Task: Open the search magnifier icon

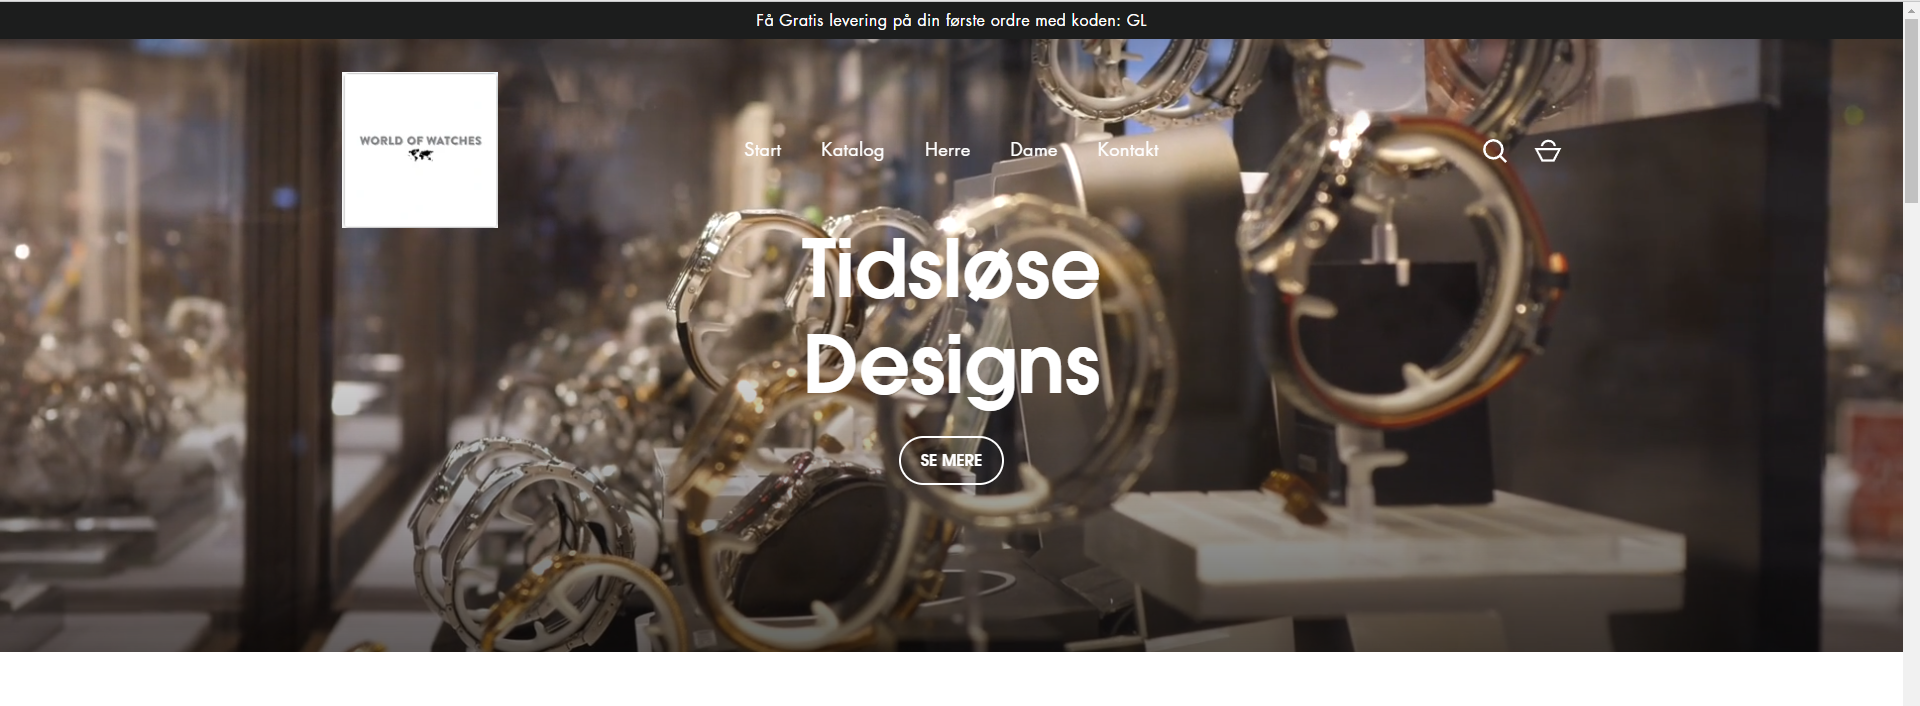Action: click(x=1494, y=150)
